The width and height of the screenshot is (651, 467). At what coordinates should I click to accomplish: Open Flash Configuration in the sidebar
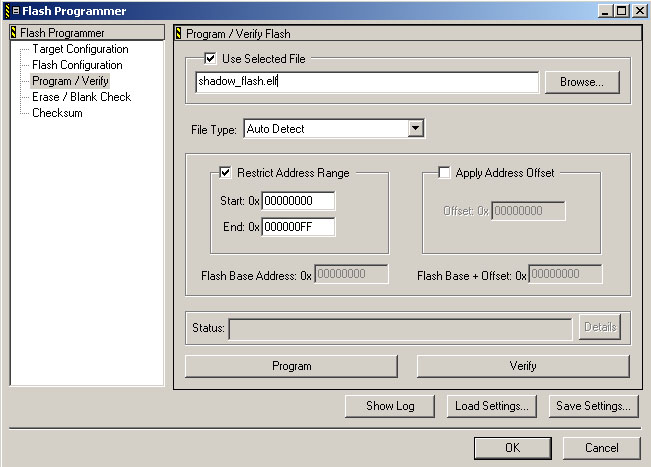point(77,65)
